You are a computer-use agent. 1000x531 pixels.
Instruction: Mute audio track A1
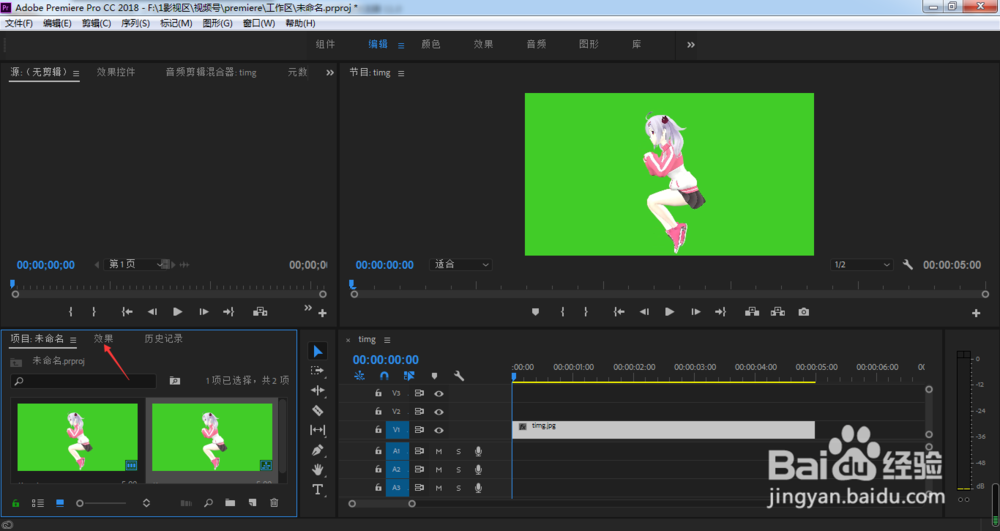[439, 451]
